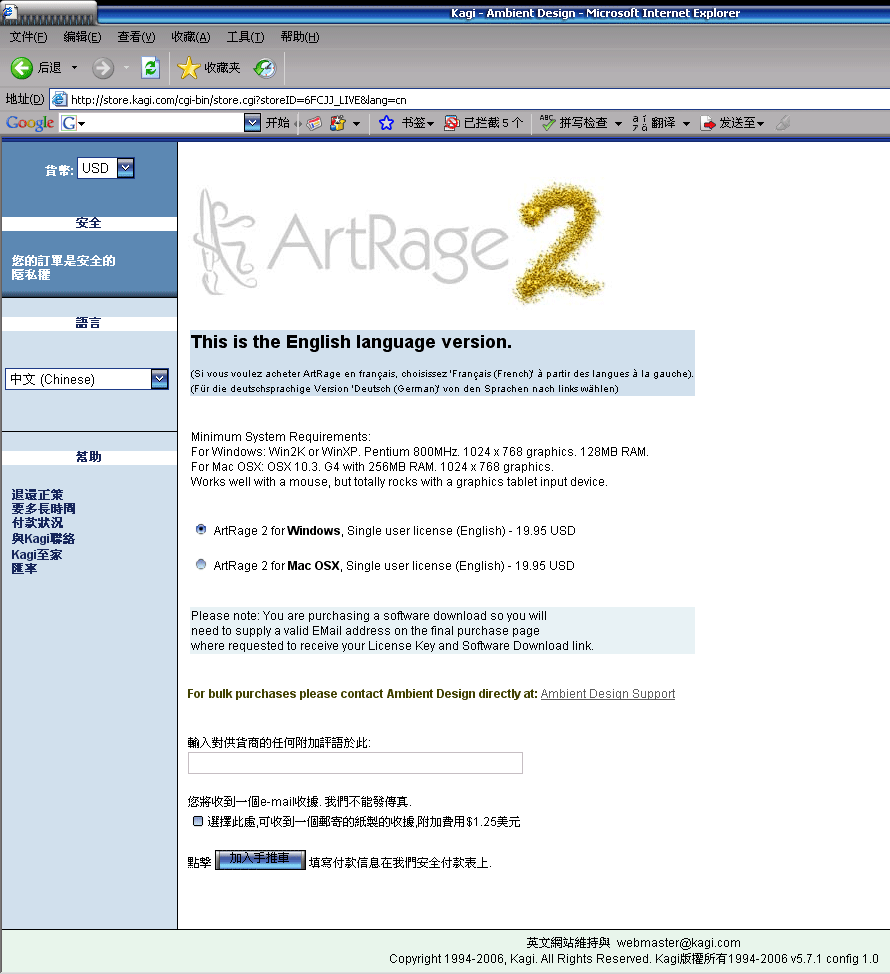
Task: Click the 开始 search button on Google toolbar
Action: click(x=278, y=123)
